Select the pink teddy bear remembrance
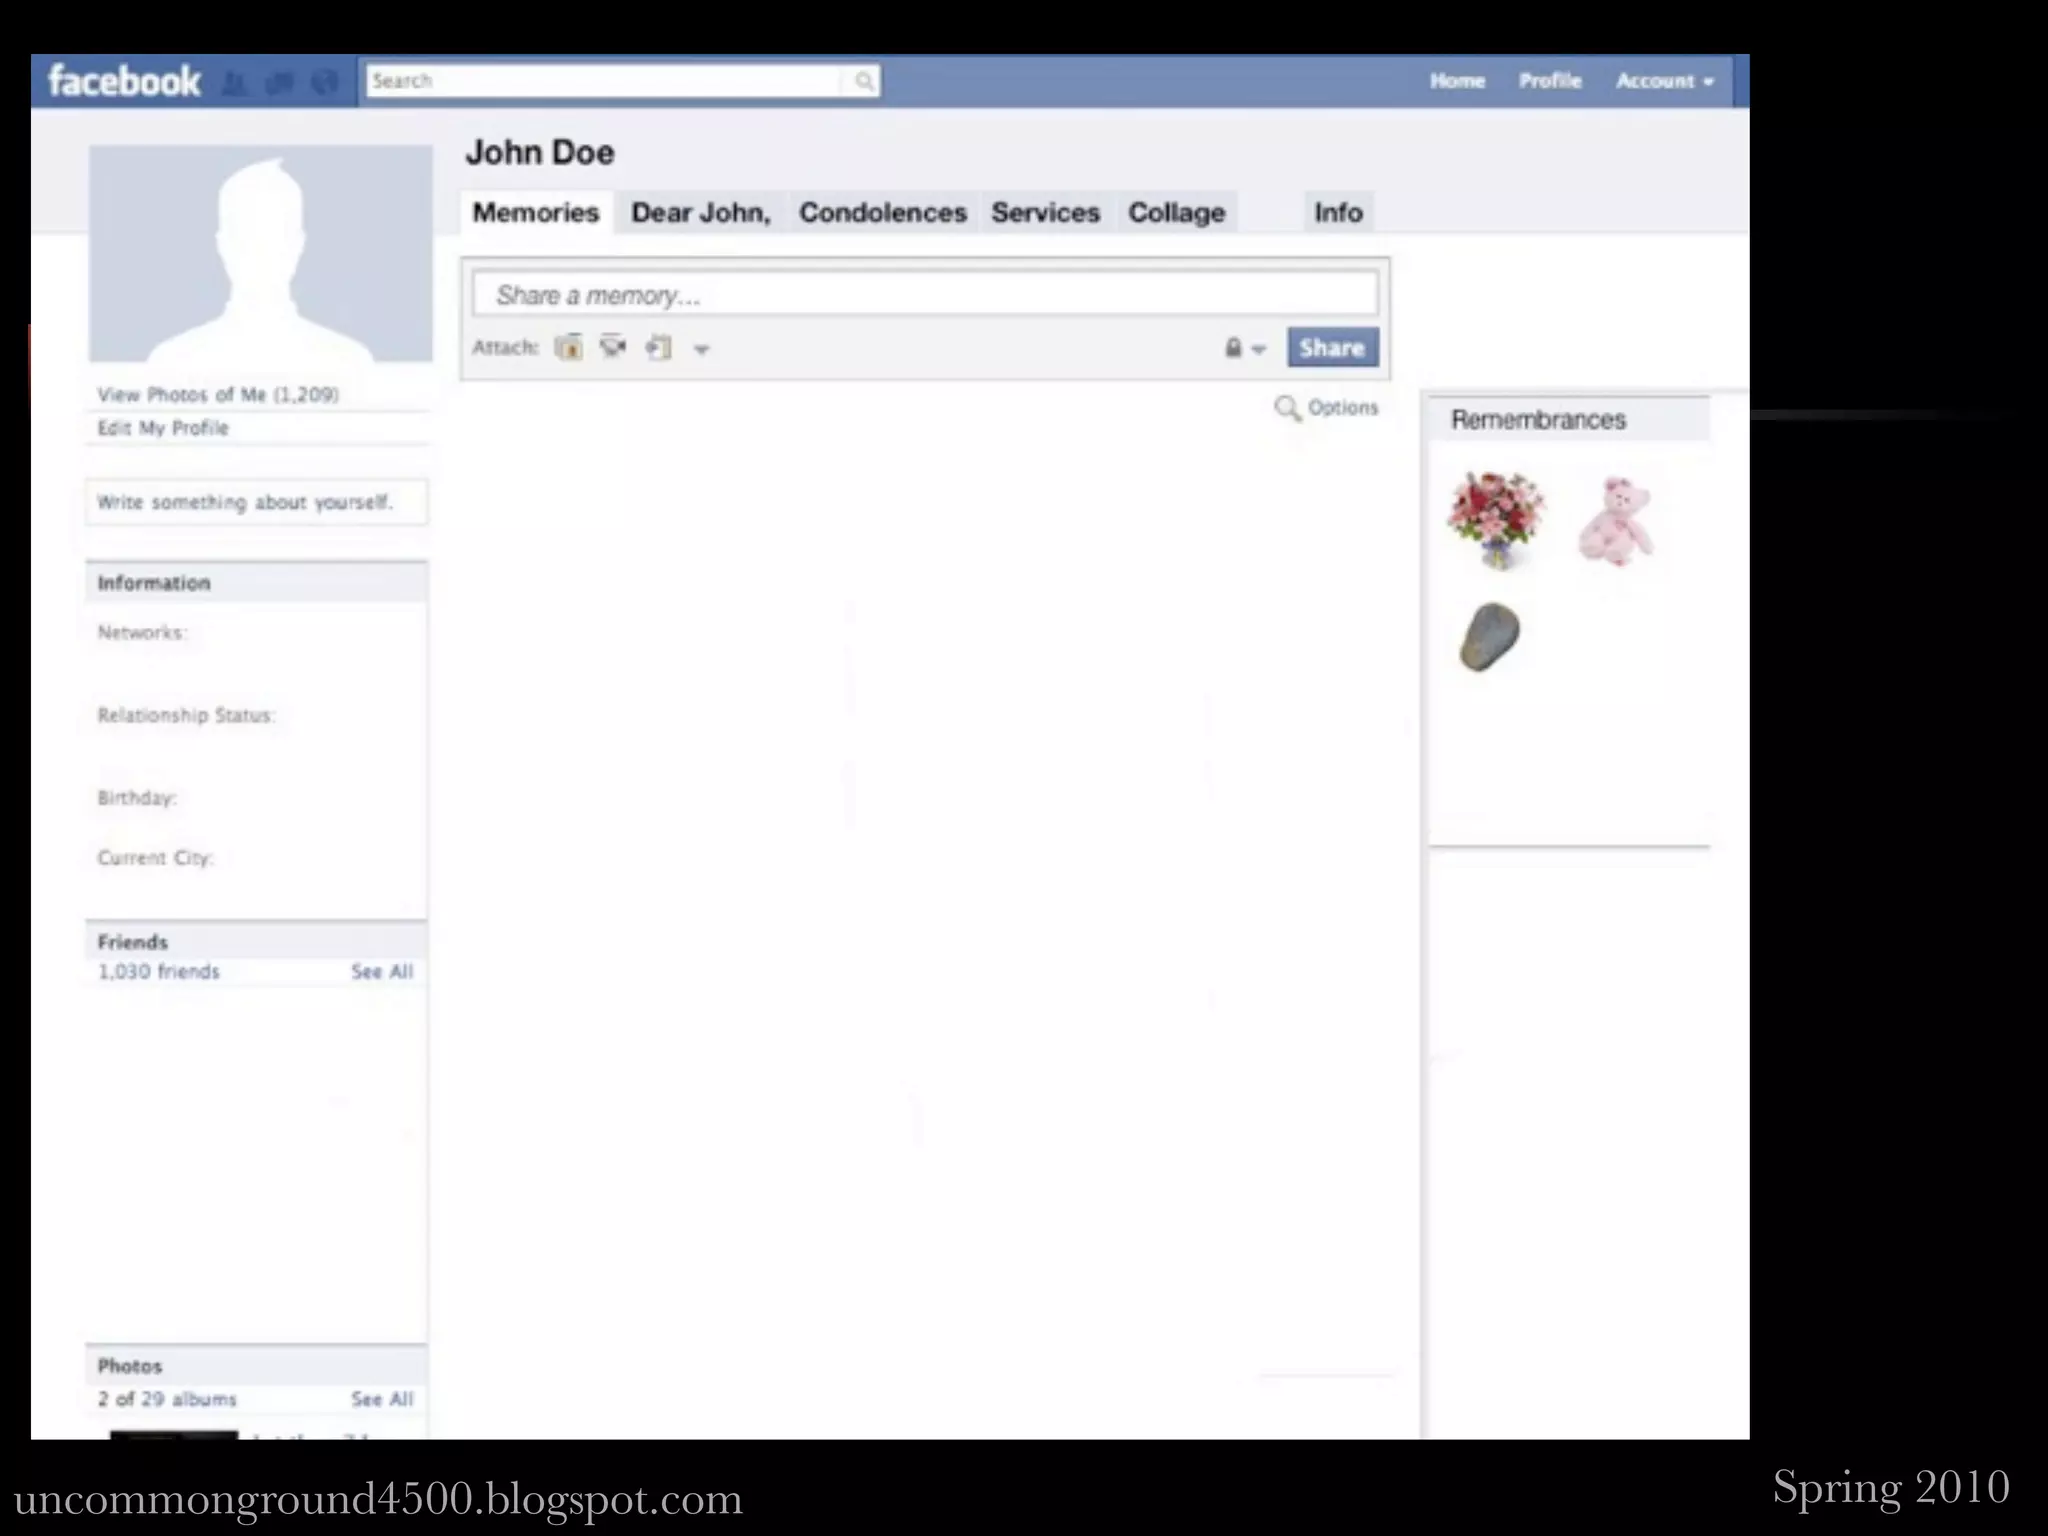The width and height of the screenshot is (2048, 1536). tap(1615, 521)
